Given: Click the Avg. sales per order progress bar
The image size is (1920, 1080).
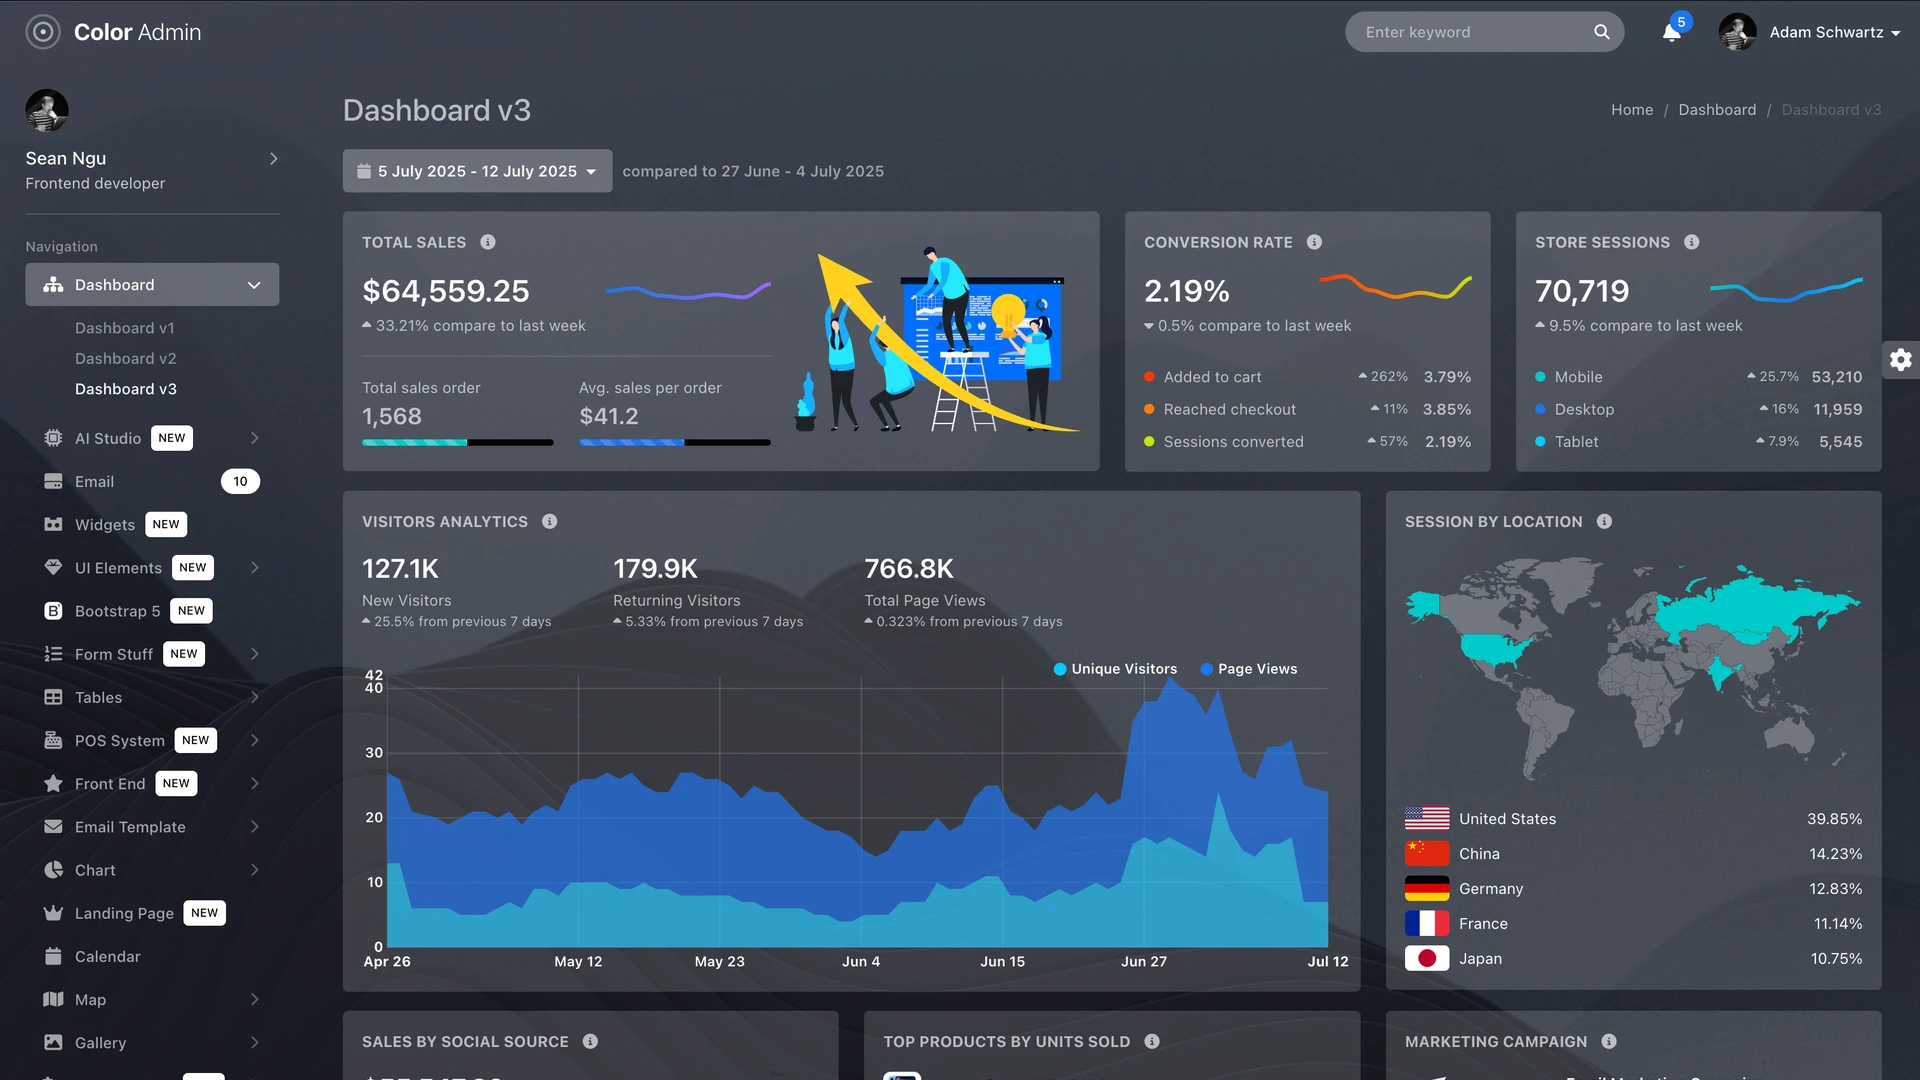Looking at the screenshot, I should point(675,442).
